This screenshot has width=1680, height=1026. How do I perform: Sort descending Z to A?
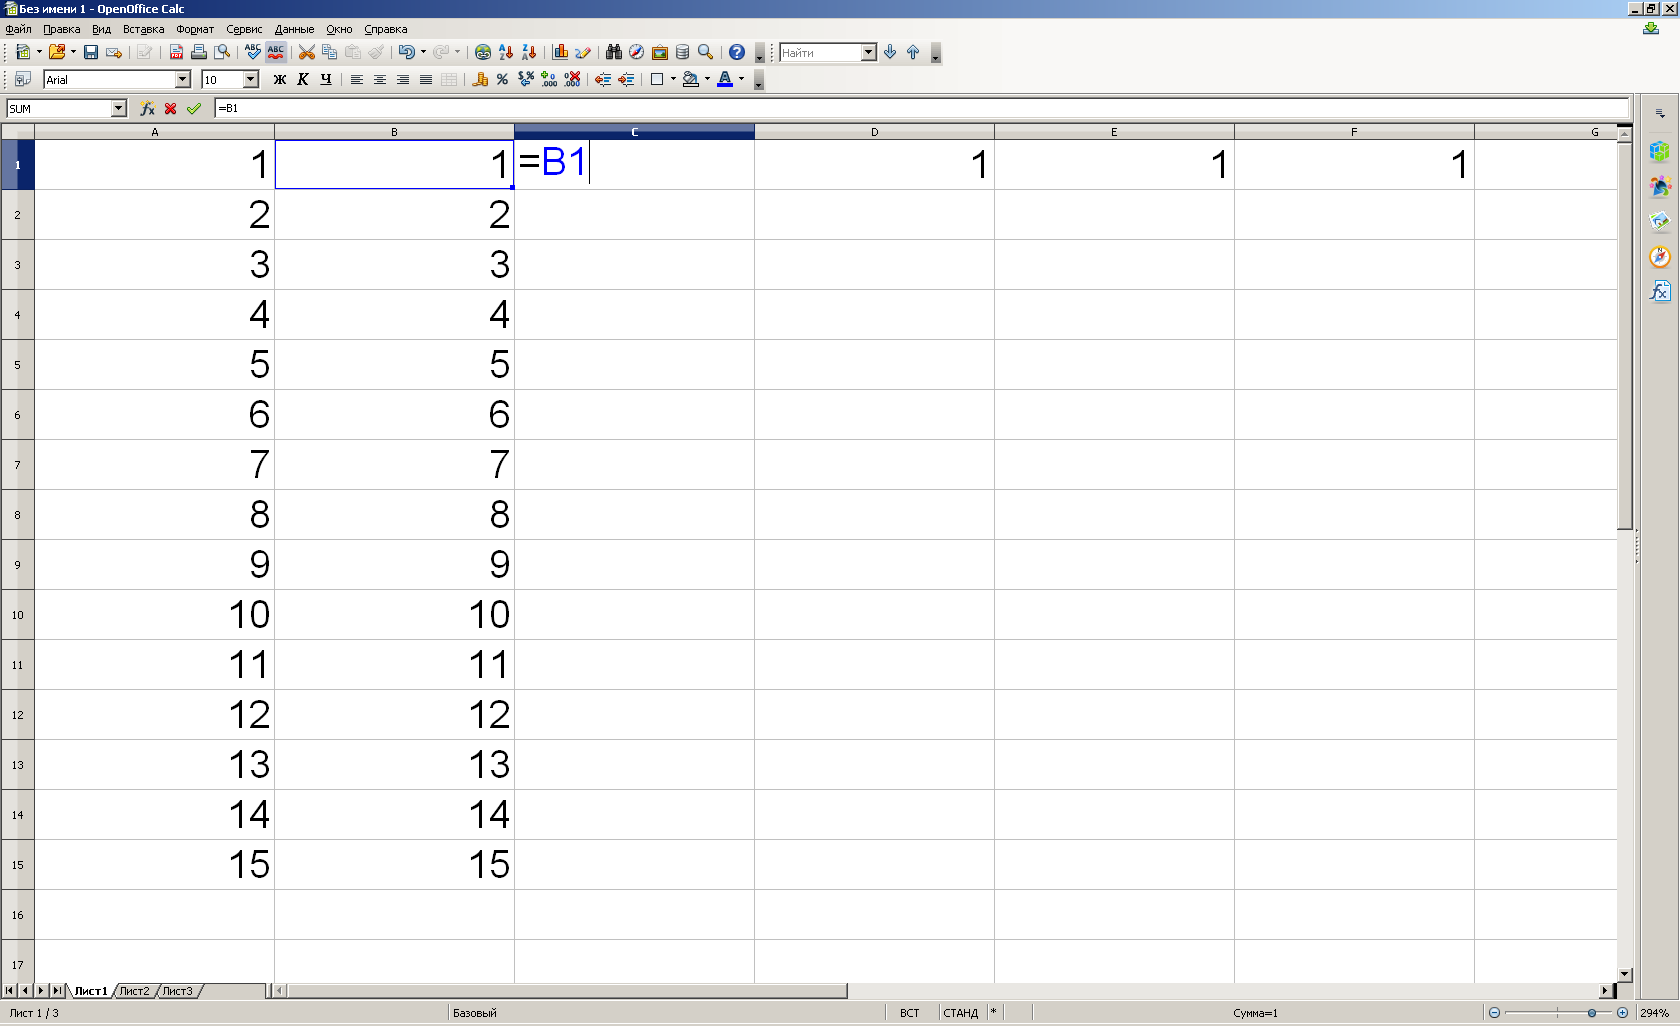coord(529,52)
